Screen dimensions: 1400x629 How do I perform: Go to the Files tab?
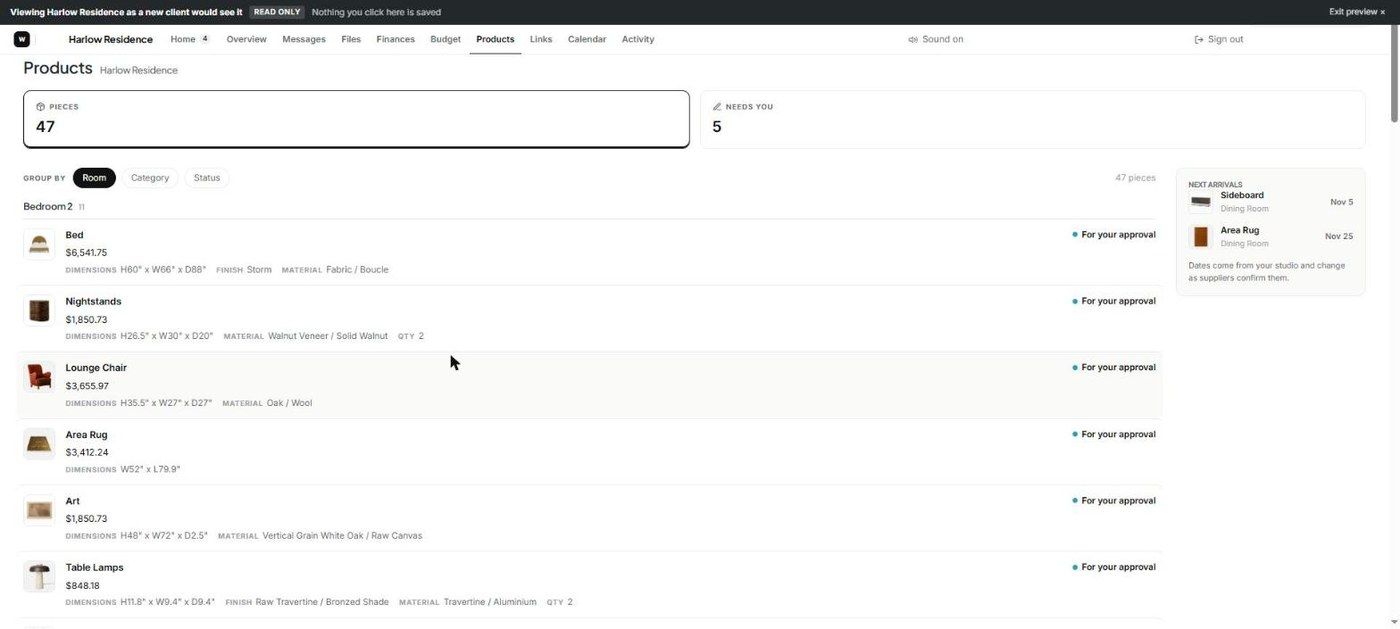click(x=351, y=39)
